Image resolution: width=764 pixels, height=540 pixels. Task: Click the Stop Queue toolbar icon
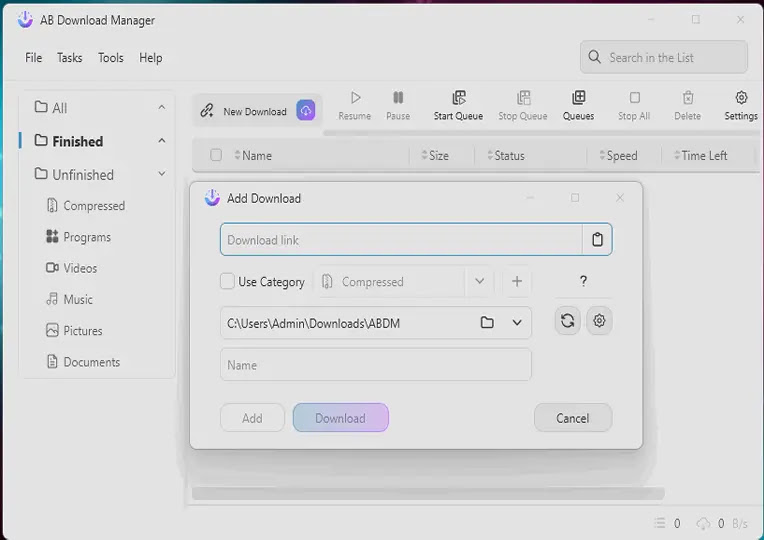tap(523, 98)
